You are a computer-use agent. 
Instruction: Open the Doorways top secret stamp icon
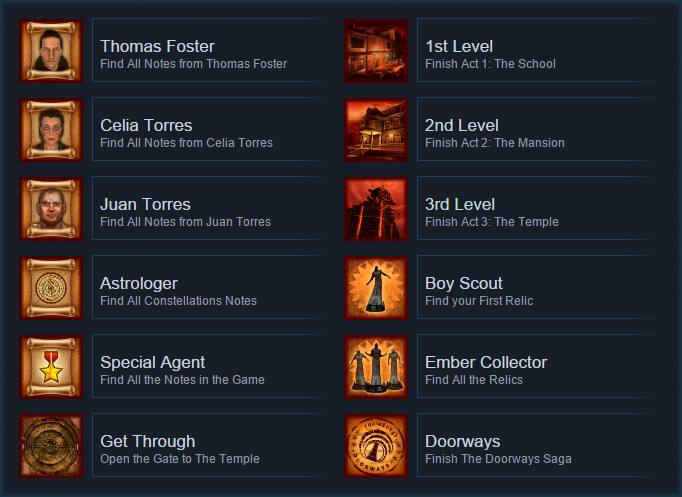[x=376, y=446]
